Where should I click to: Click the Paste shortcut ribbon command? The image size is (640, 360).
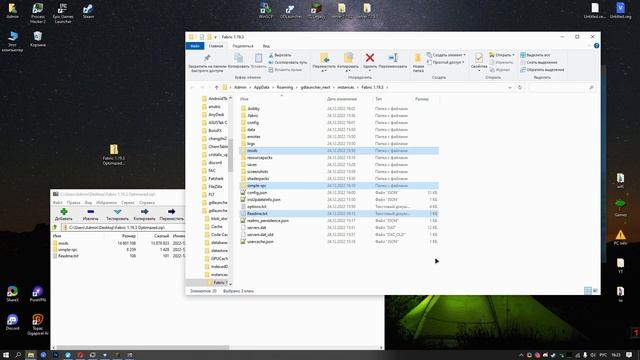click(x=285, y=70)
